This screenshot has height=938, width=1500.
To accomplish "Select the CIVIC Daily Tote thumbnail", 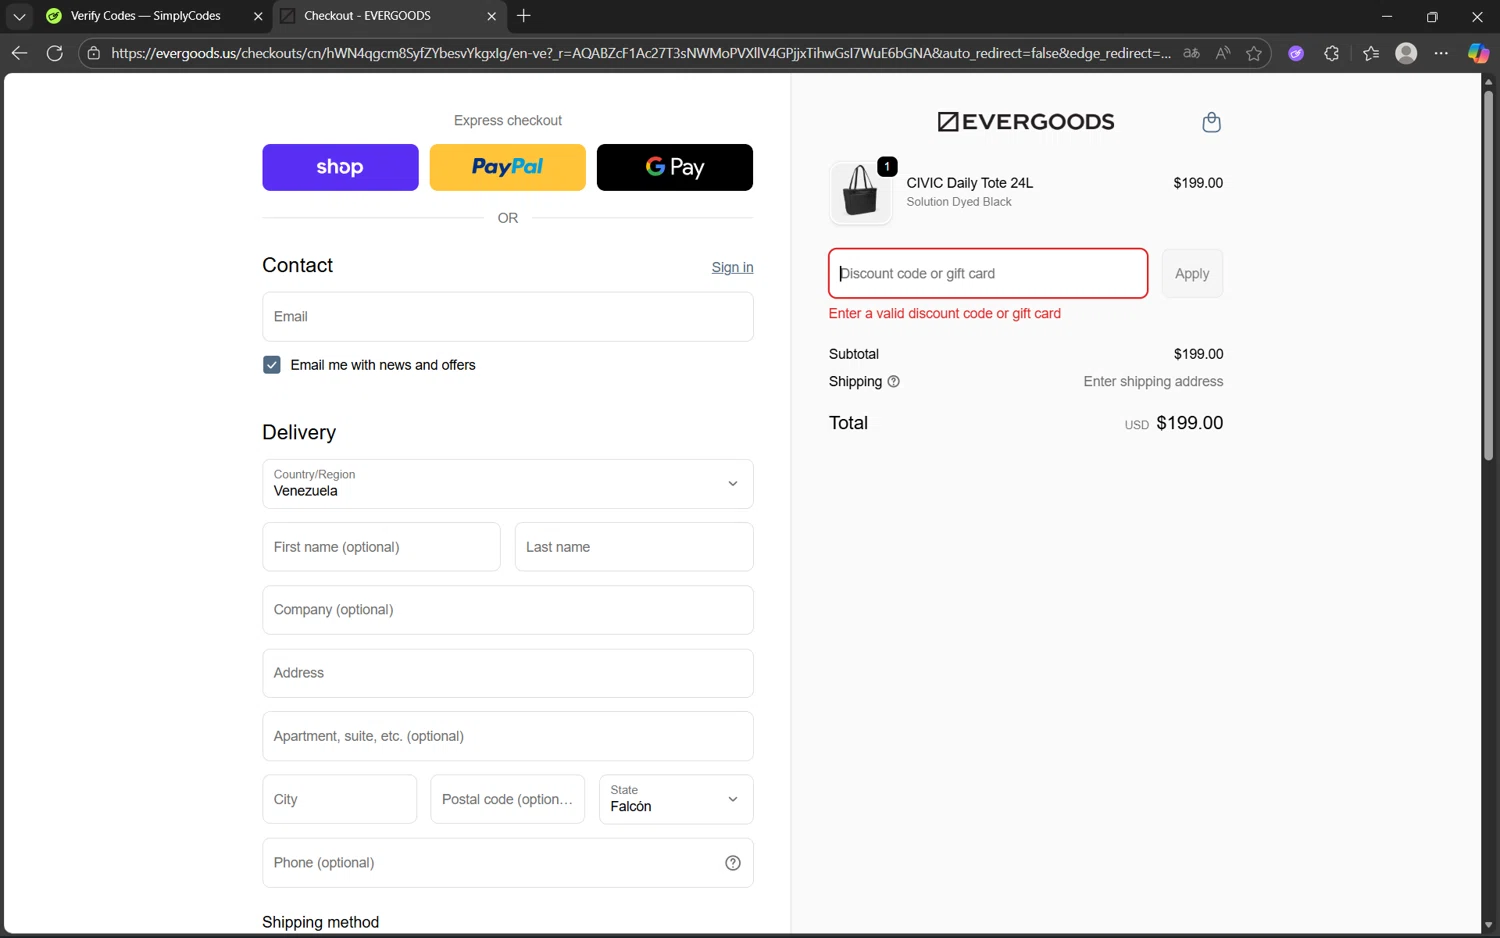I will click(861, 192).
